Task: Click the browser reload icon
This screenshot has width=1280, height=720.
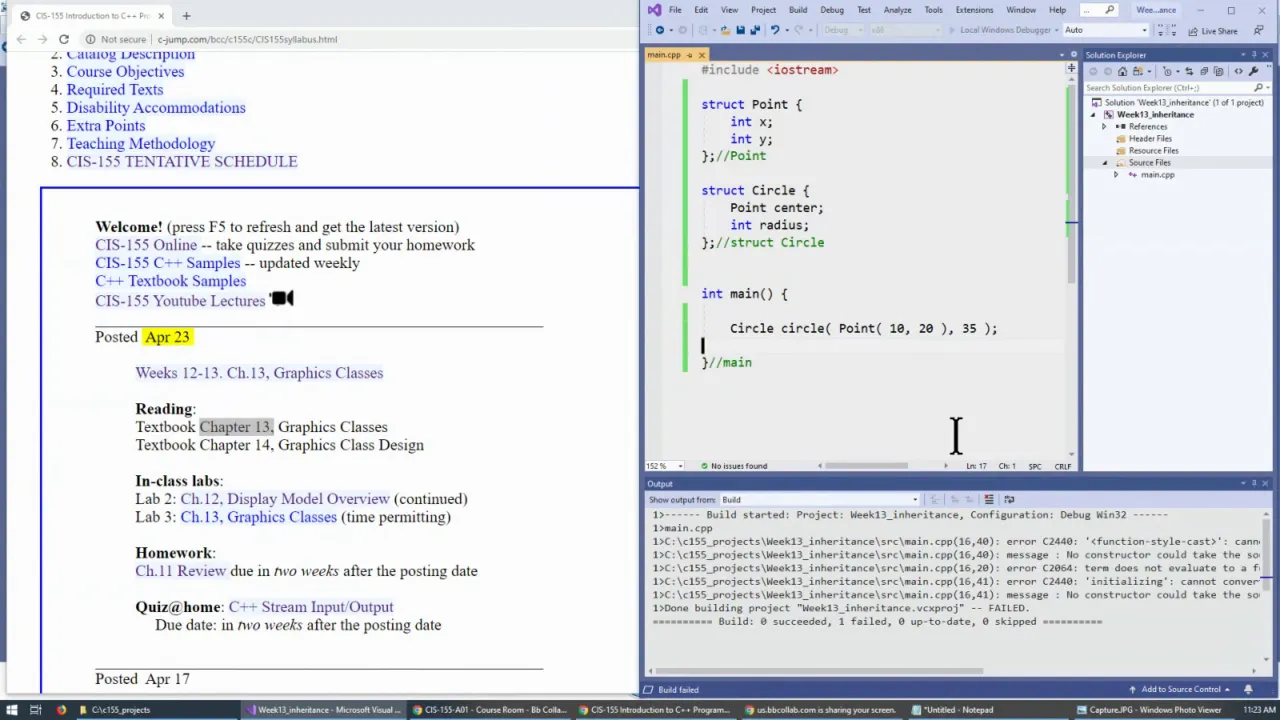Action: [x=64, y=39]
